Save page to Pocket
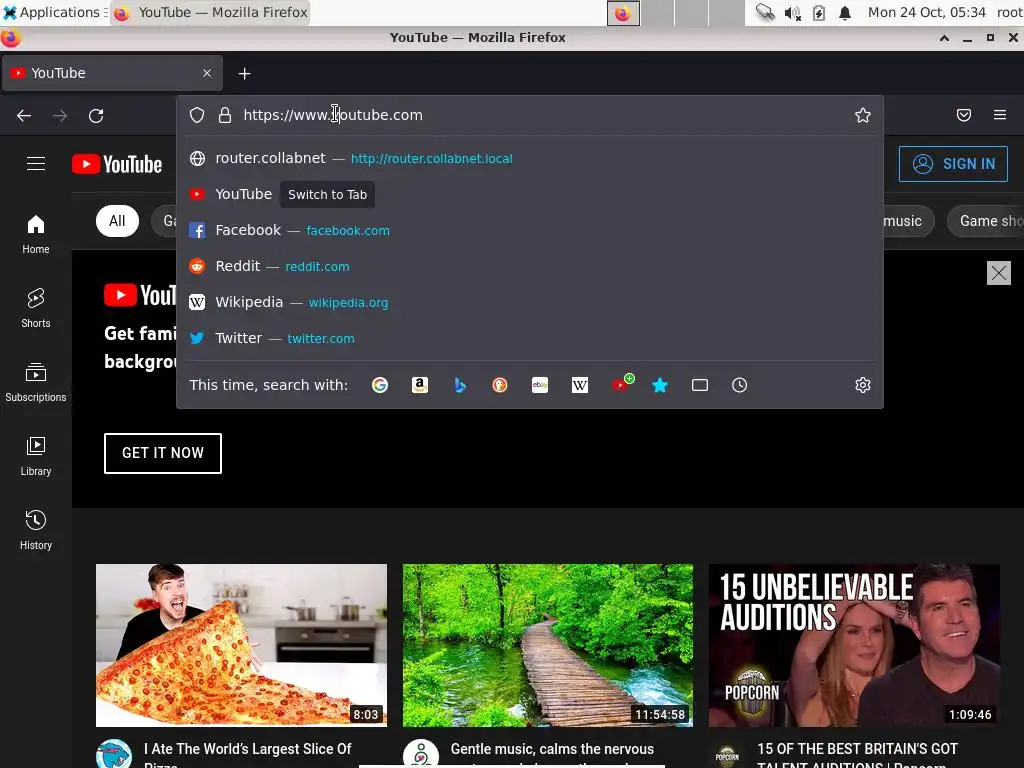 click(x=963, y=116)
